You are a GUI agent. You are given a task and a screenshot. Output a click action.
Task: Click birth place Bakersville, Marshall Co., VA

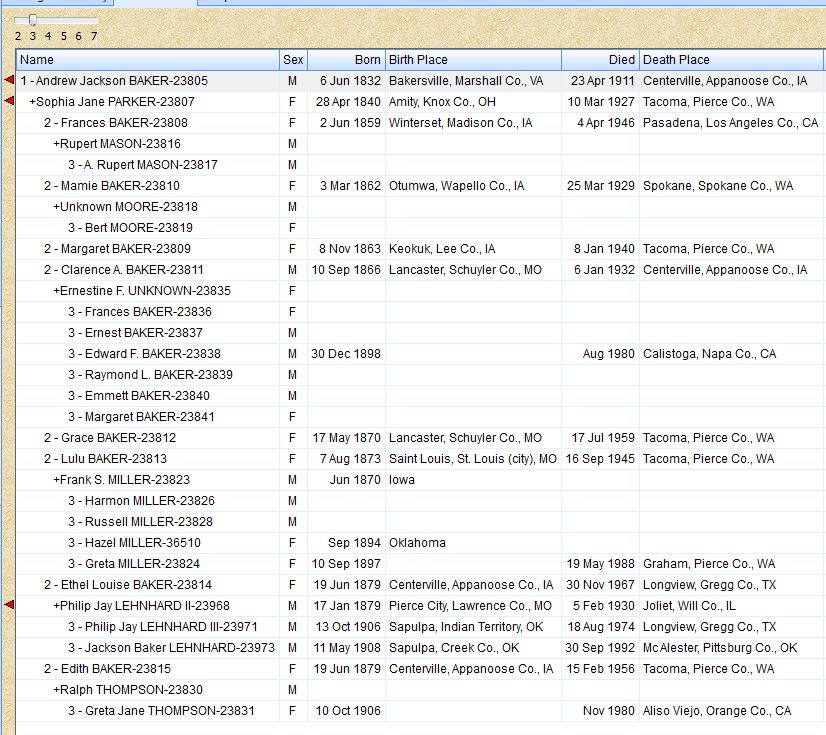click(x=466, y=81)
